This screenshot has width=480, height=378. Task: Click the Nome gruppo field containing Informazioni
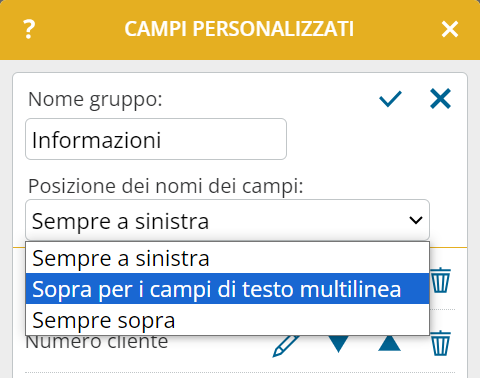click(x=156, y=139)
